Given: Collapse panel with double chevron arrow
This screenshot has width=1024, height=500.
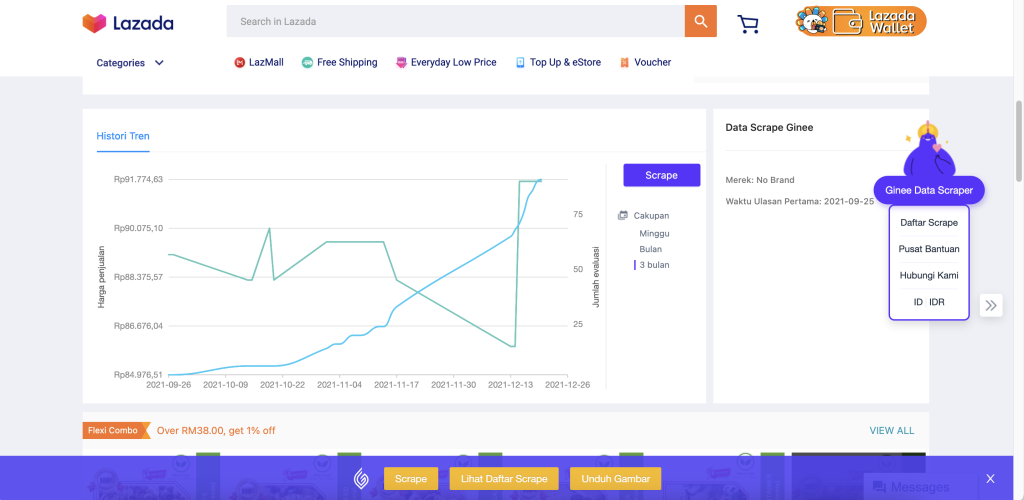Looking at the screenshot, I should tap(991, 305).
